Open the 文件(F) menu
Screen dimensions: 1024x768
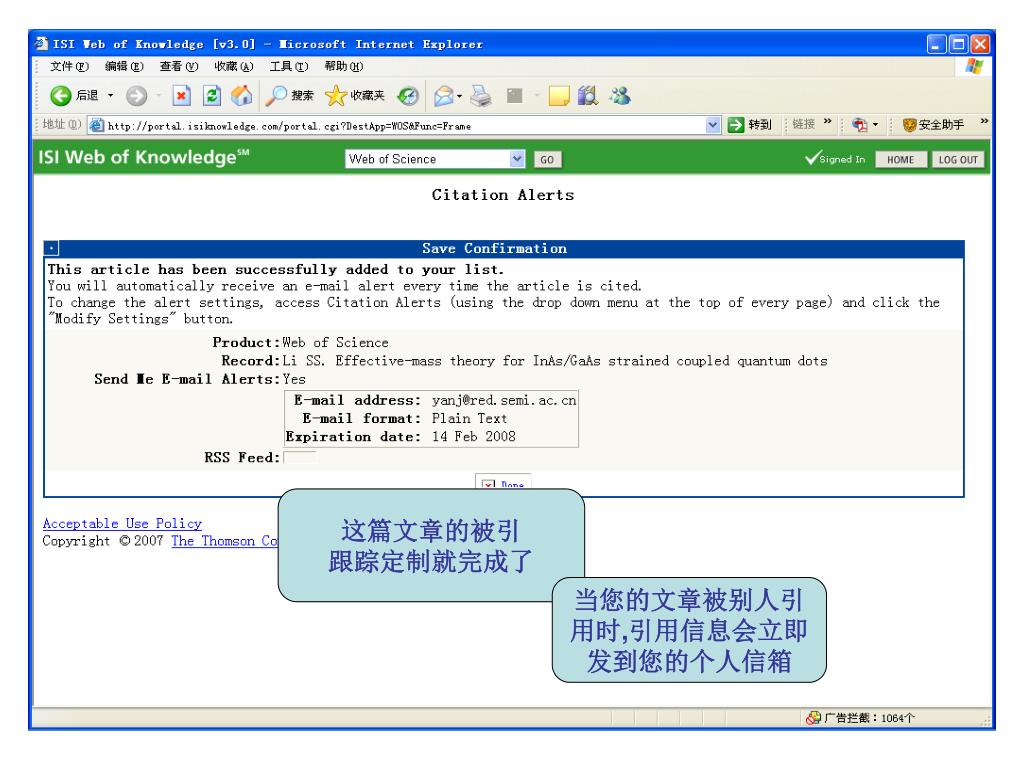[69, 66]
